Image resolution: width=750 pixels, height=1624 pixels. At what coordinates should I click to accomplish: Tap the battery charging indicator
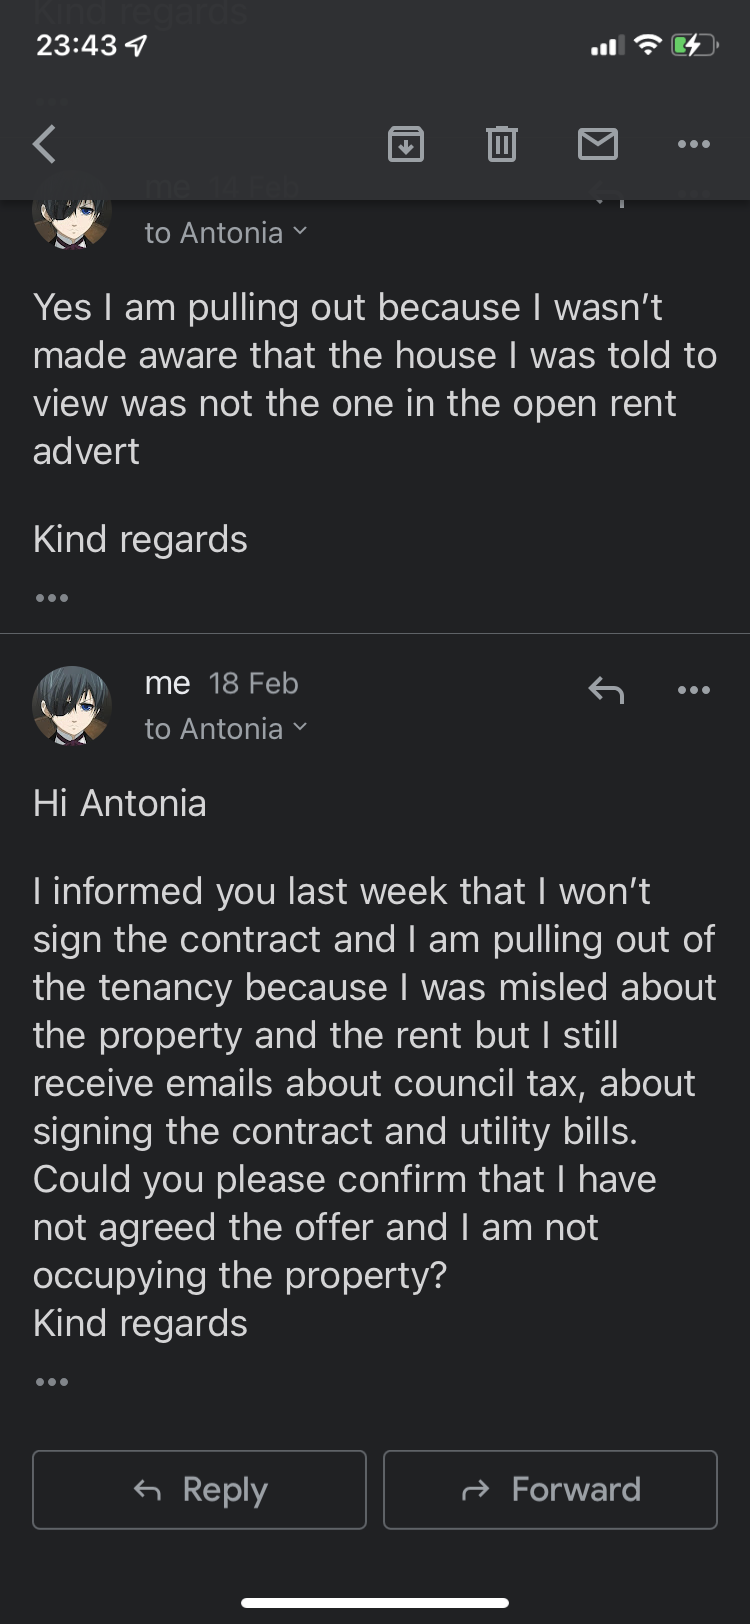click(693, 45)
